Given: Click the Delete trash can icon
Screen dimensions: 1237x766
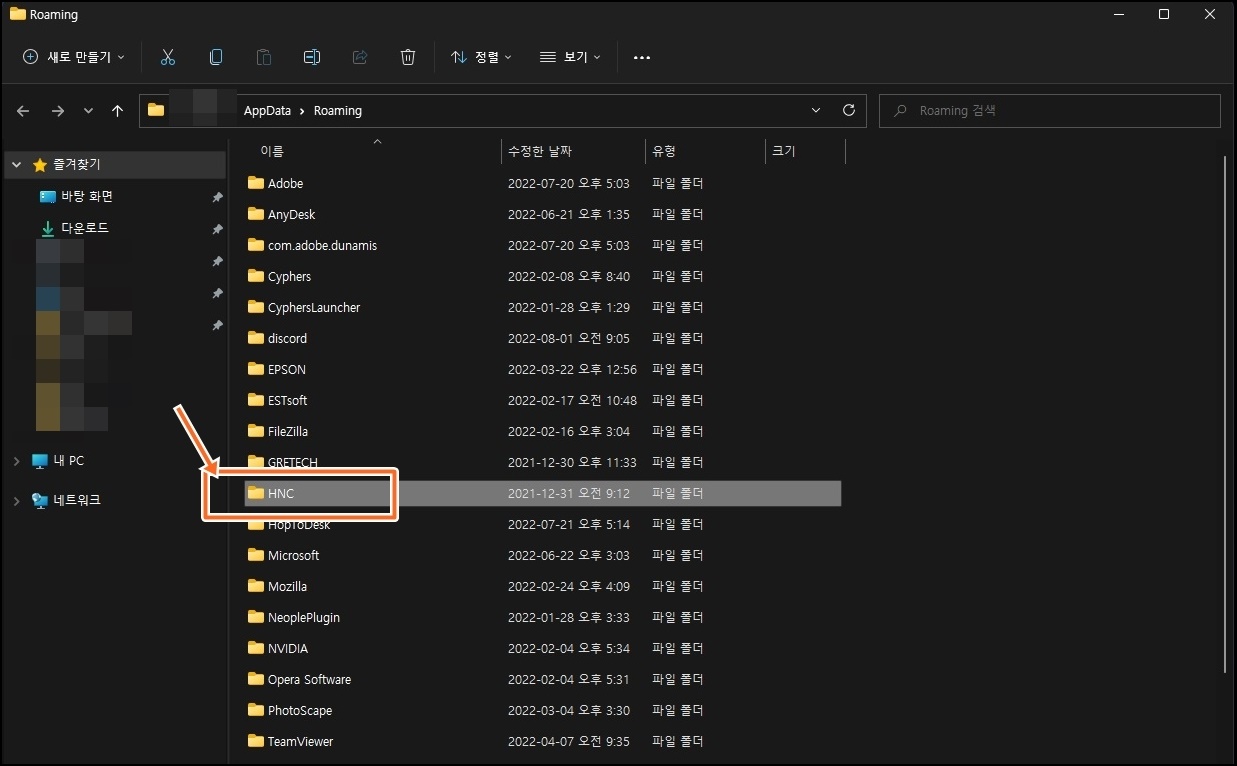Looking at the screenshot, I should (x=408, y=57).
